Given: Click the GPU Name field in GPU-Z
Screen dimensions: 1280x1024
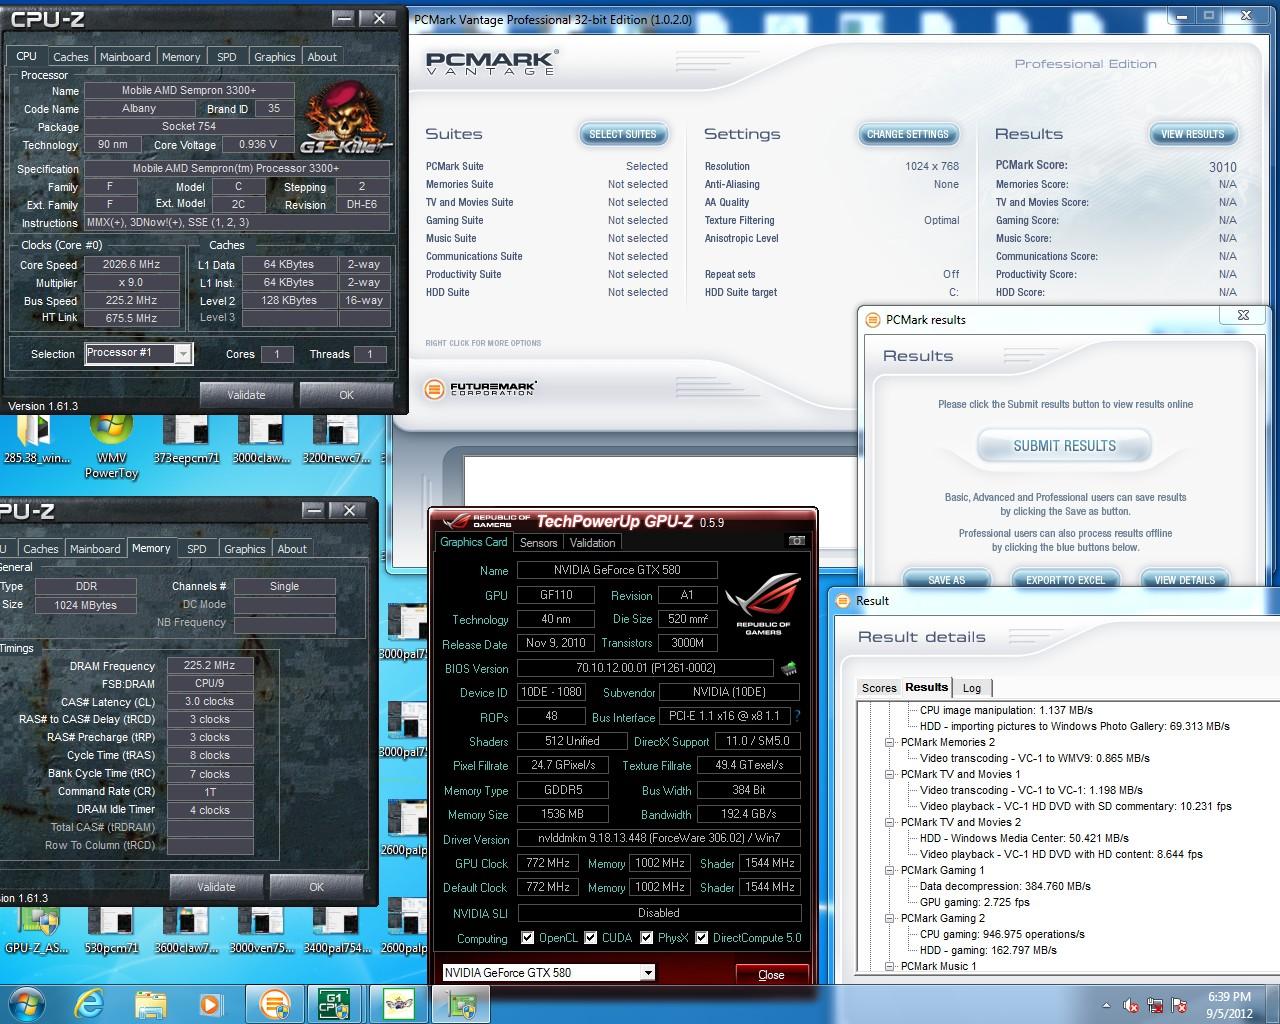Looking at the screenshot, I should click(x=617, y=570).
